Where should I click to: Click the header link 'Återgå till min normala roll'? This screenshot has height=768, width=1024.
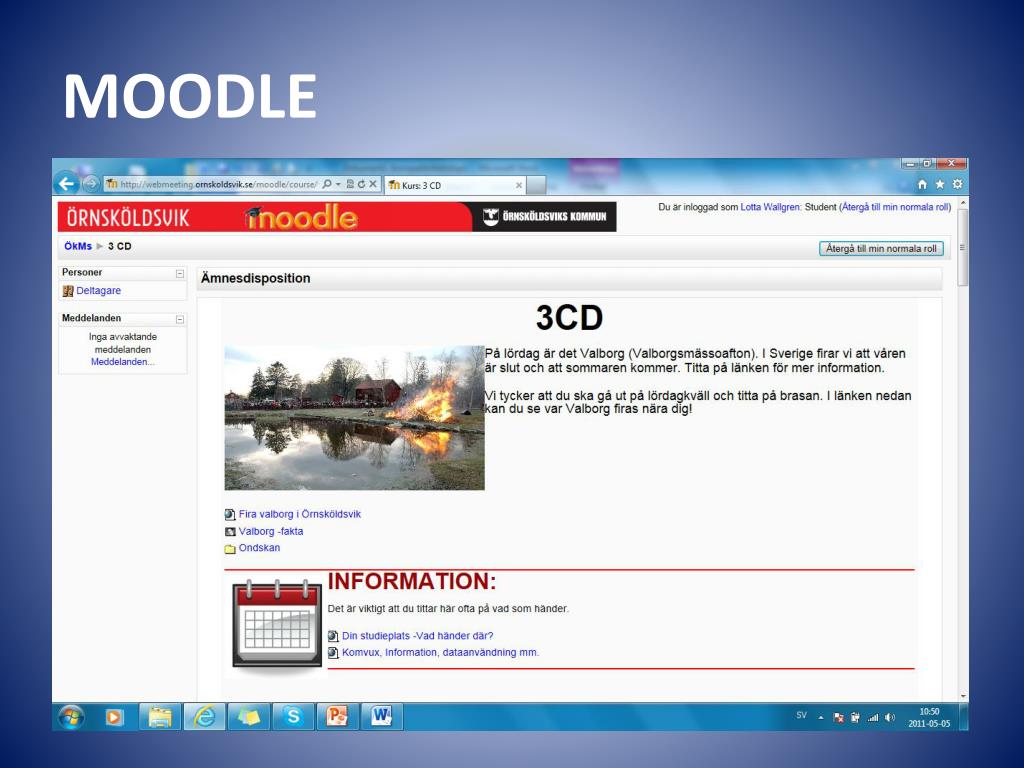pyautogui.click(x=895, y=207)
